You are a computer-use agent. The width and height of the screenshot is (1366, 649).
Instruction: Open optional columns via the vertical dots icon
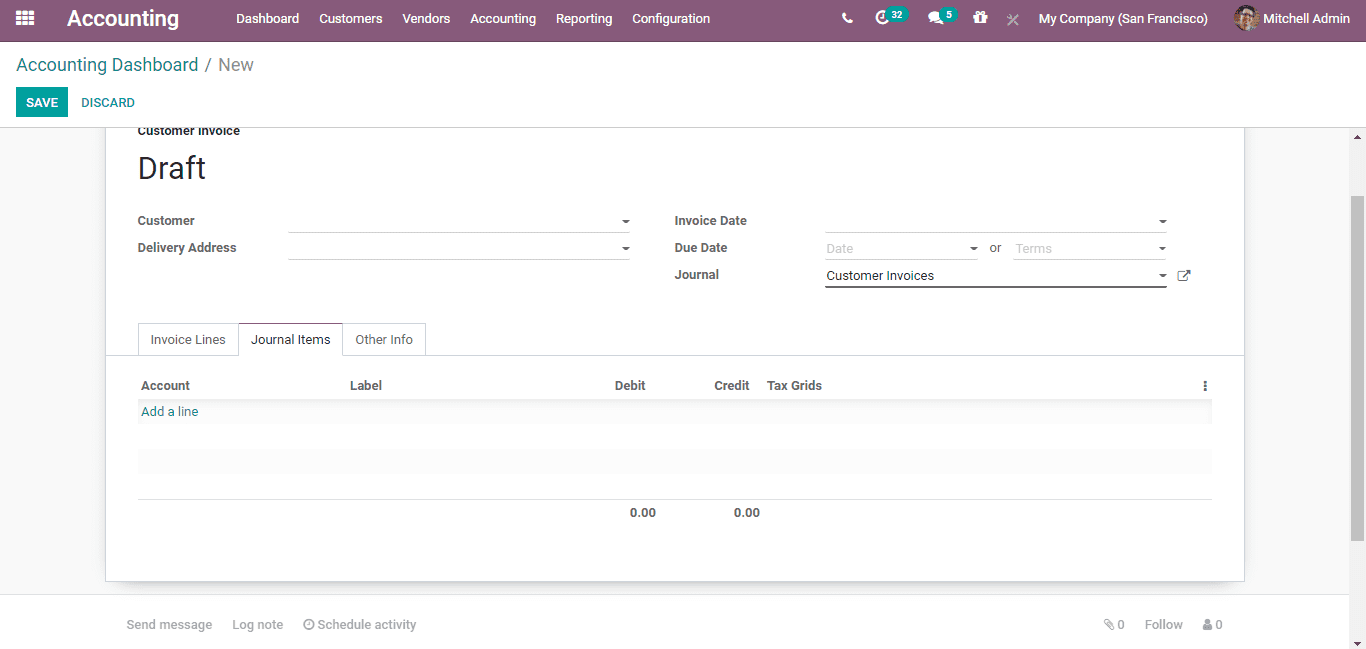[x=1204, y=385]
